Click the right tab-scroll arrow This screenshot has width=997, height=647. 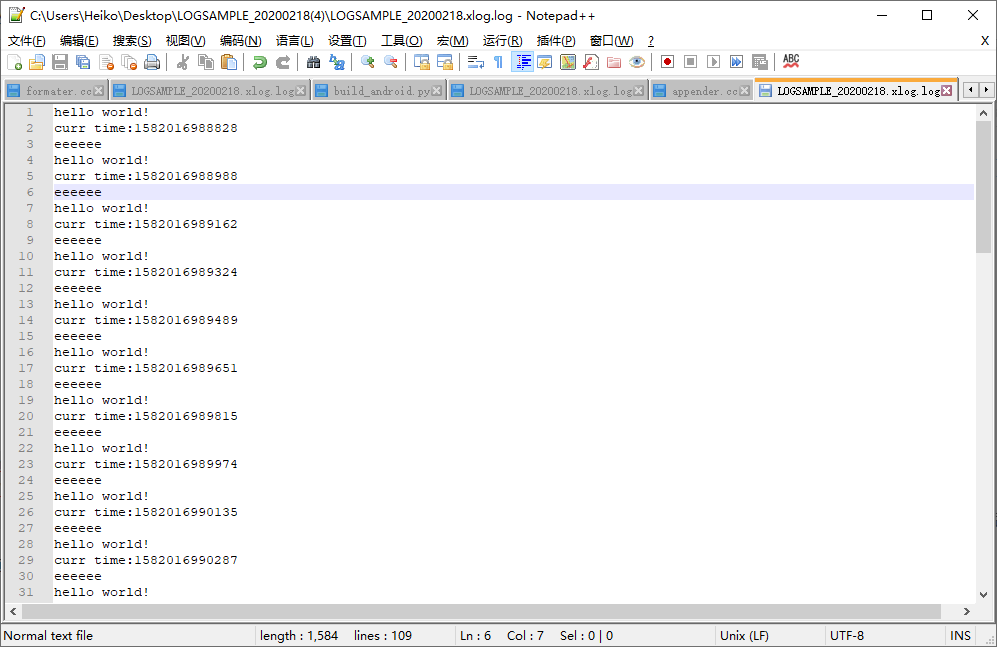(984, 90)
